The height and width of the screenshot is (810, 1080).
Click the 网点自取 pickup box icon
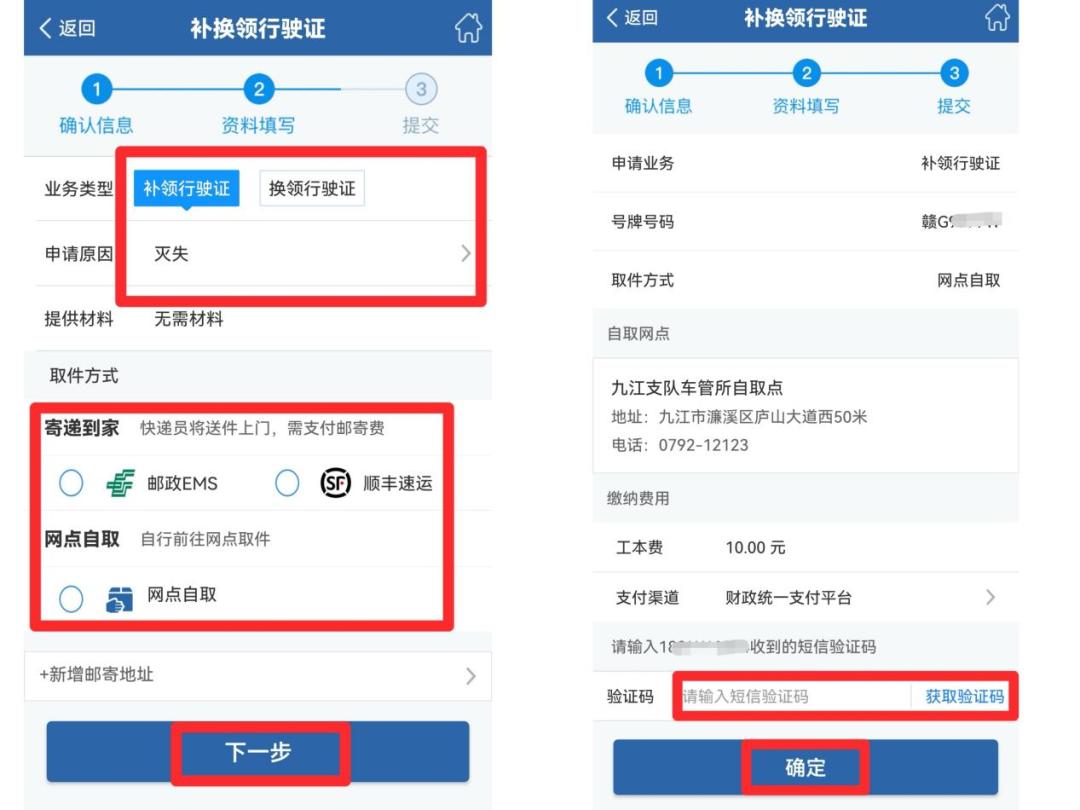tap(119, 599)
